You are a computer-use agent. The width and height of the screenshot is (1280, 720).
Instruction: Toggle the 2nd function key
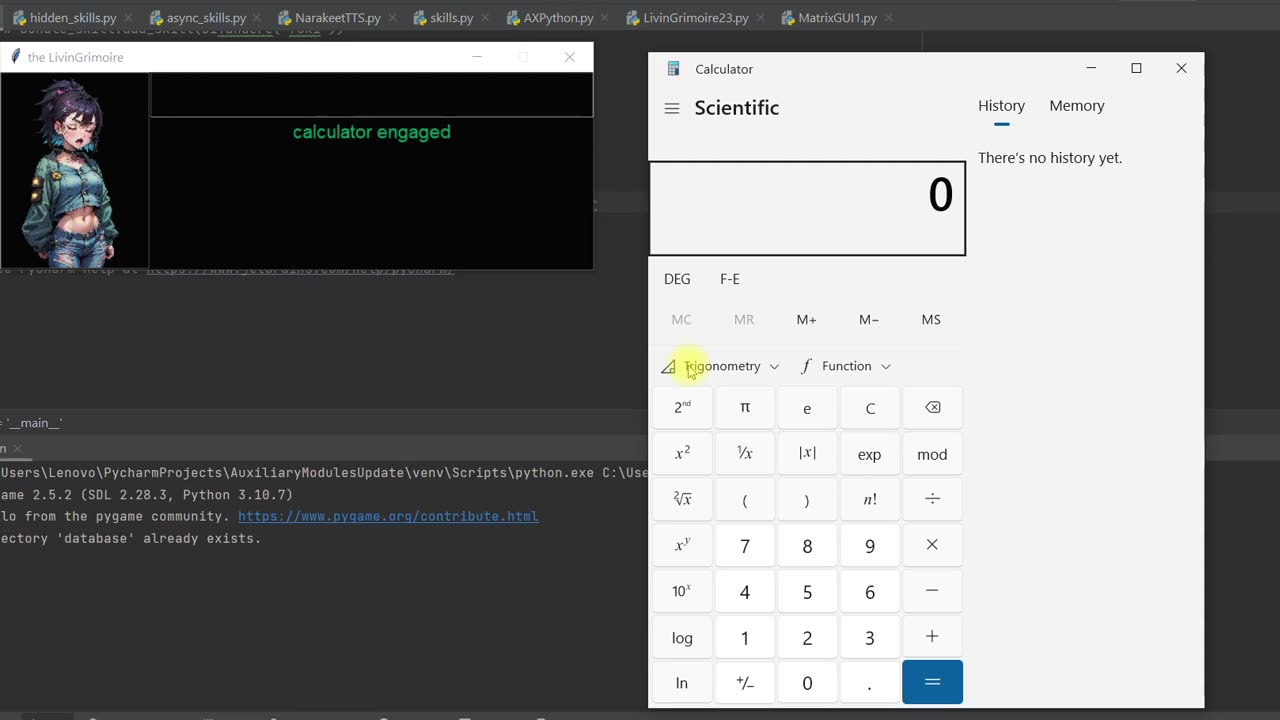(682, 408)
